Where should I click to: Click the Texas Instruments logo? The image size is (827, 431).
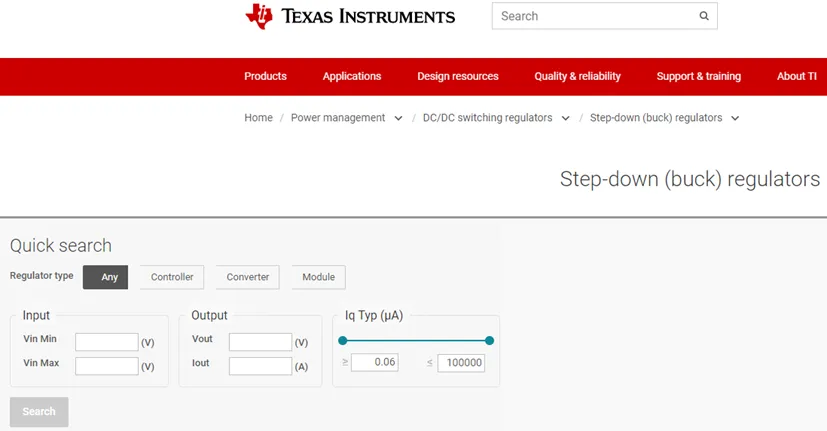click(350, 16)
